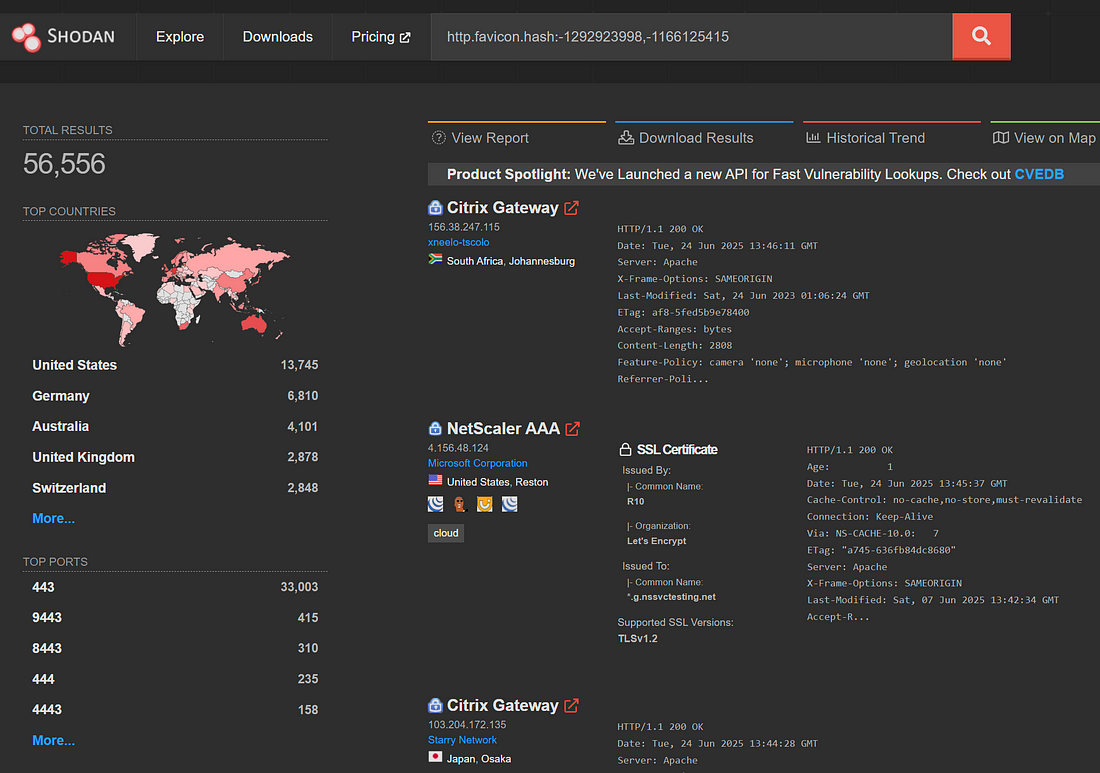Click the lock icon beside NetScaler AAA
Viewport: 1100px width, 773px height.
click(x=435, y=429)
